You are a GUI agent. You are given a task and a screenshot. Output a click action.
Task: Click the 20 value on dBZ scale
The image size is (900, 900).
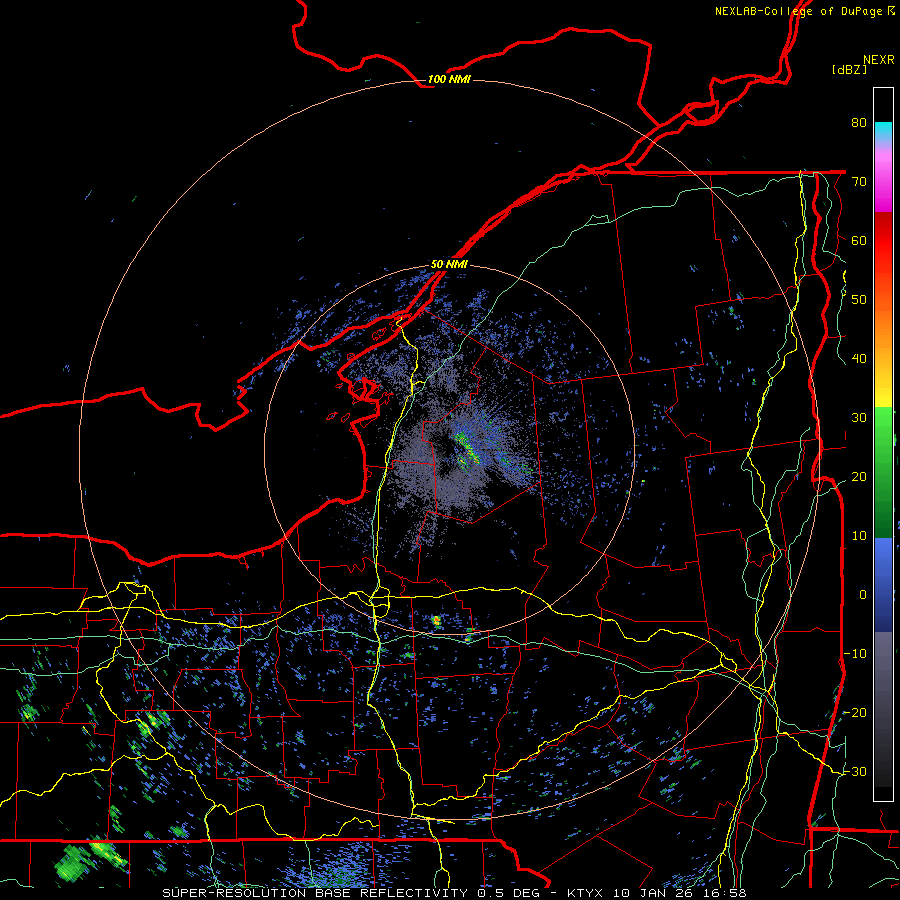(x=859, y=477)
